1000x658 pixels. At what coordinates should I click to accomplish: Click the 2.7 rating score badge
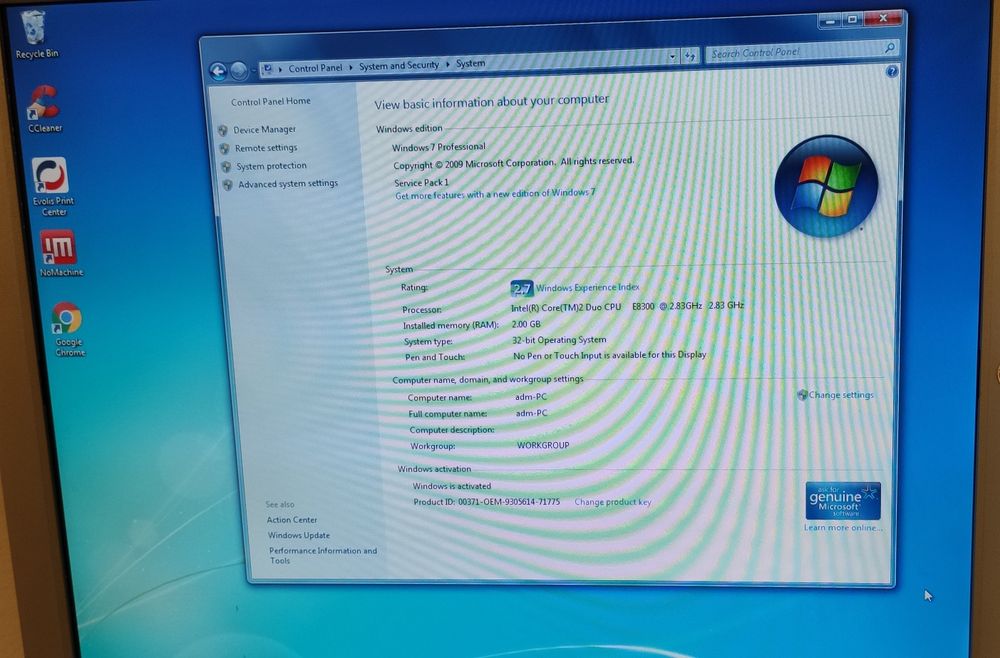(x=522, y=289)
